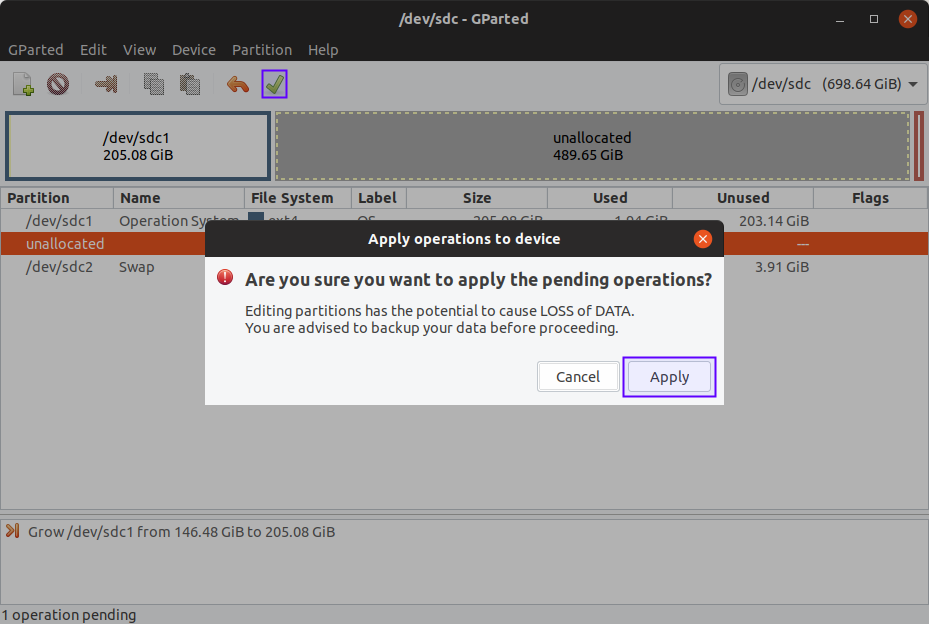Click the green checkmark Apply All icon
Viewport: 929px width, 624px height.
tap(274, 85)
